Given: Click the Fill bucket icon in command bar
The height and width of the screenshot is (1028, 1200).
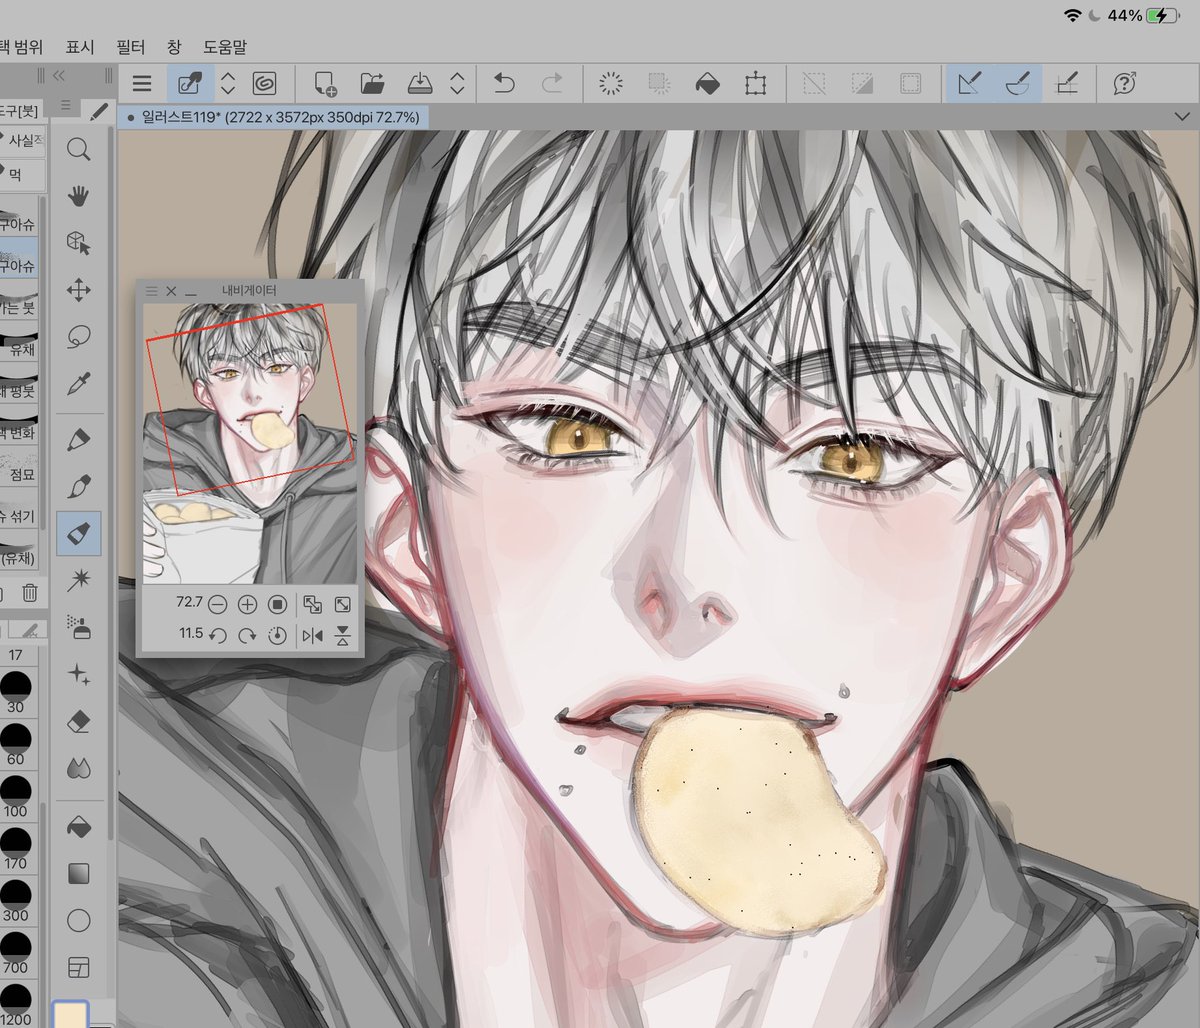Looking at the screenshot, I should [707, 84].
